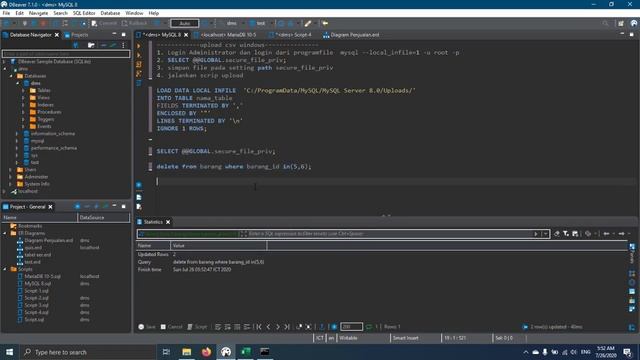This screenshot has height=360, width=640.
Task: Open the File menu
Action: click(6, 13)
